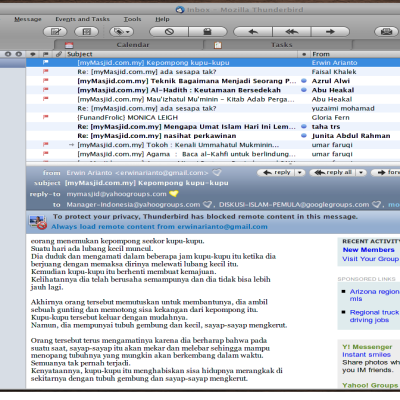Delete message using the trash toolbar icon

[207, 32]
